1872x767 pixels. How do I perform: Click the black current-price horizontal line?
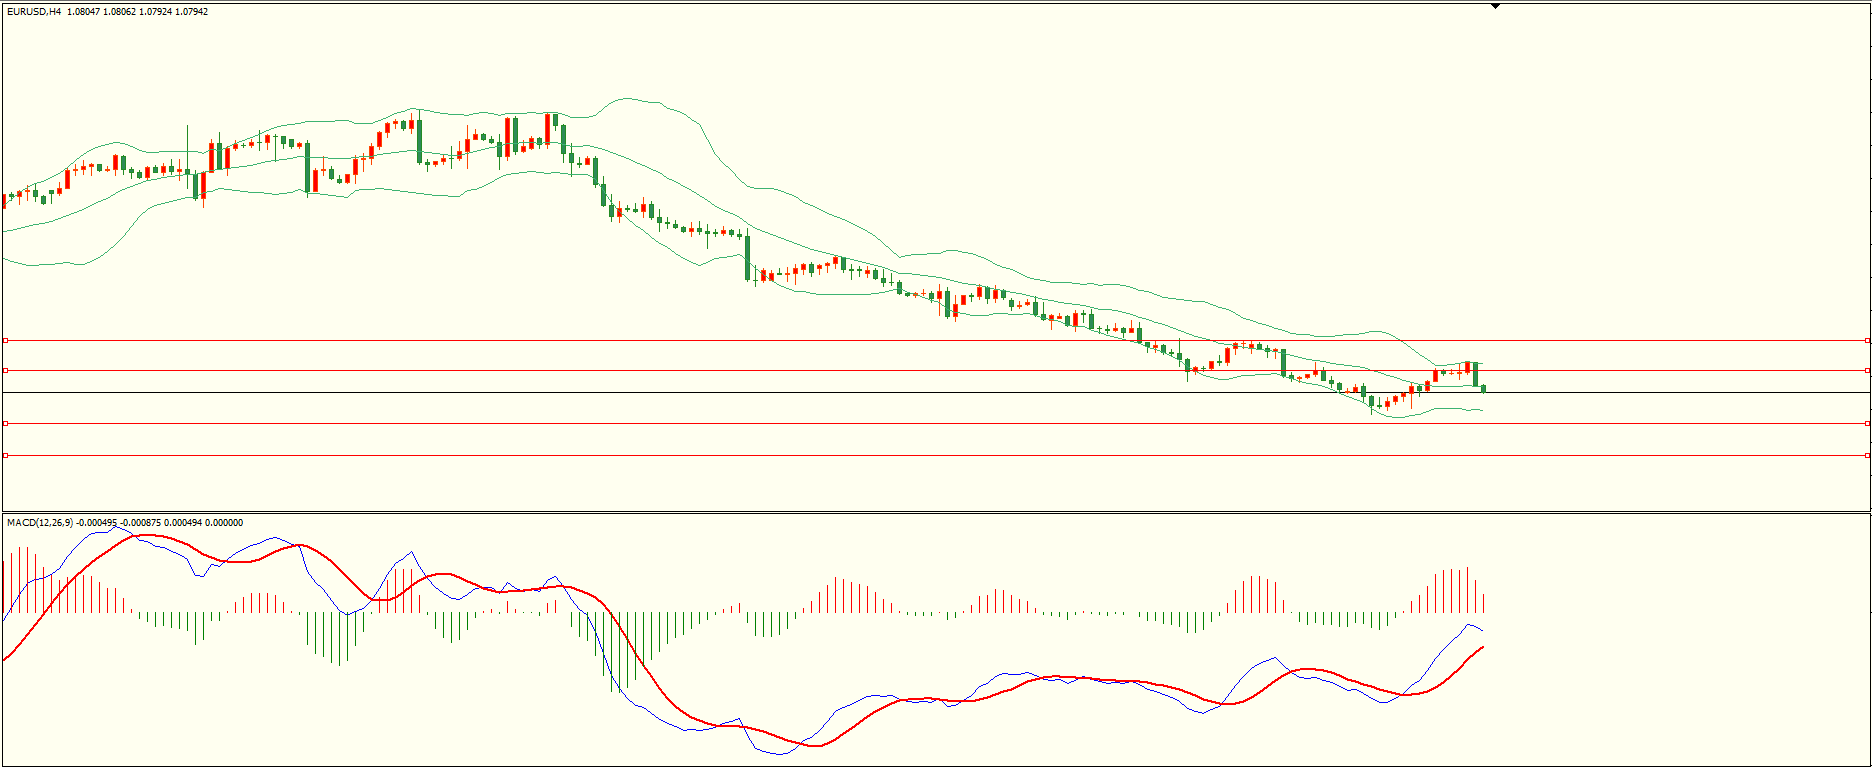click(936, 393)
